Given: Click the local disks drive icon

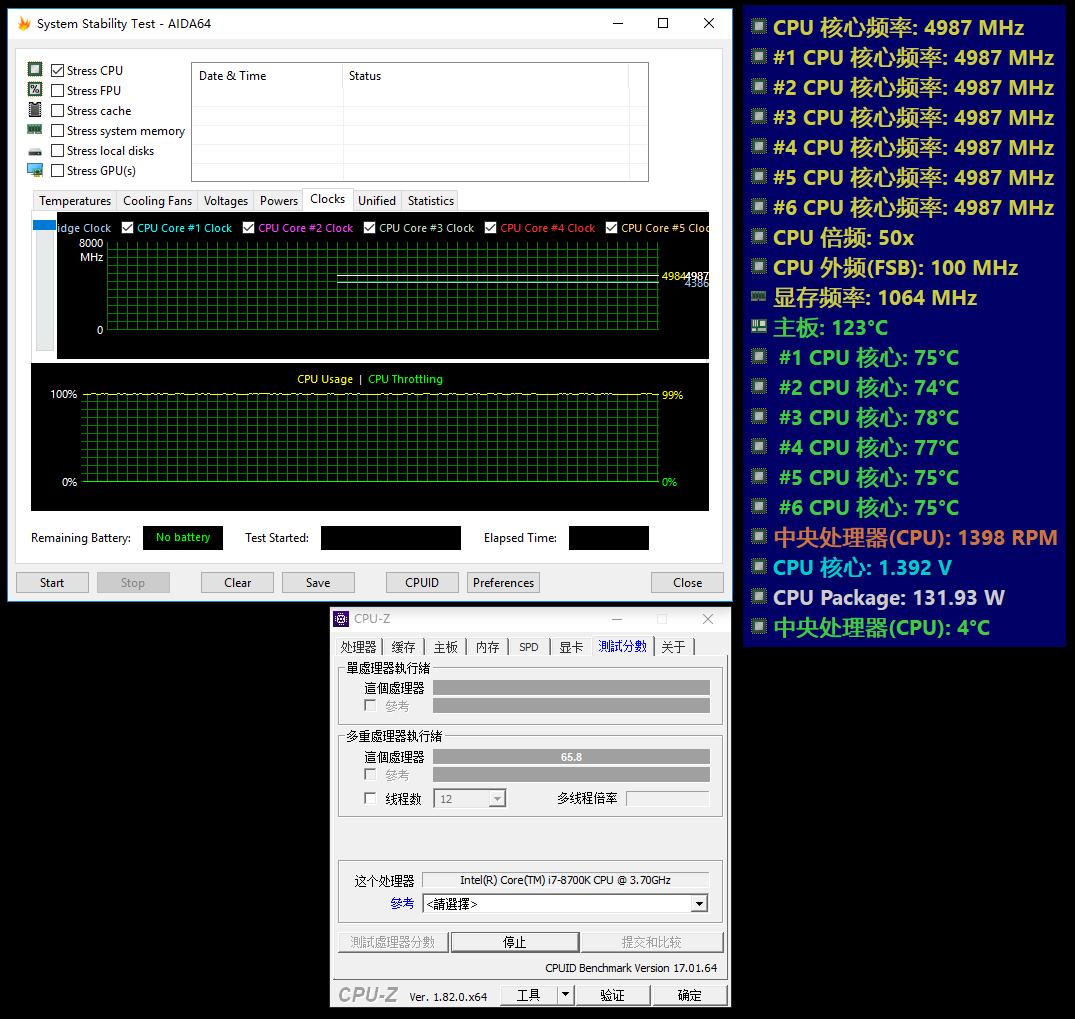Looking at the screenshot, I should (x=35, y=152).
